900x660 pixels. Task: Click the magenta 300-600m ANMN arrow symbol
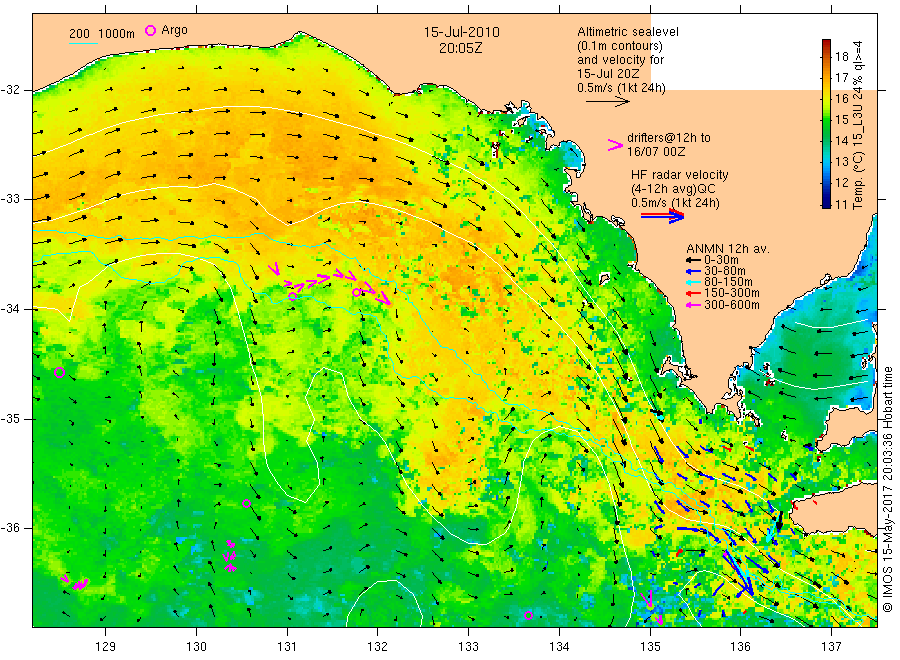pyautogui.click(x=693, y=305)
